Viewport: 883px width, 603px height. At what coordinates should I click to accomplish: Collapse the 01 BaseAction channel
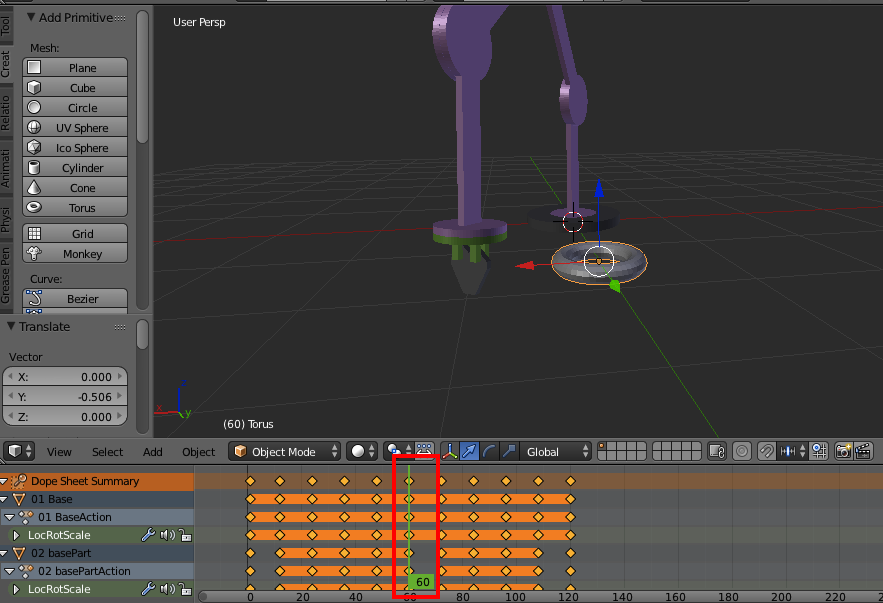click(10, 517)
